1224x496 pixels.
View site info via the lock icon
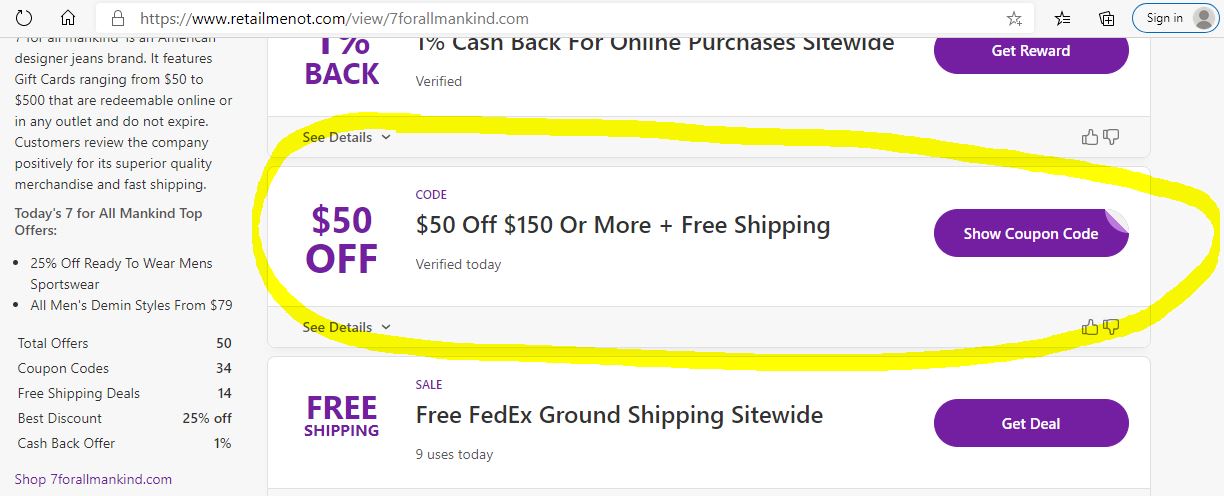point(118,18)
